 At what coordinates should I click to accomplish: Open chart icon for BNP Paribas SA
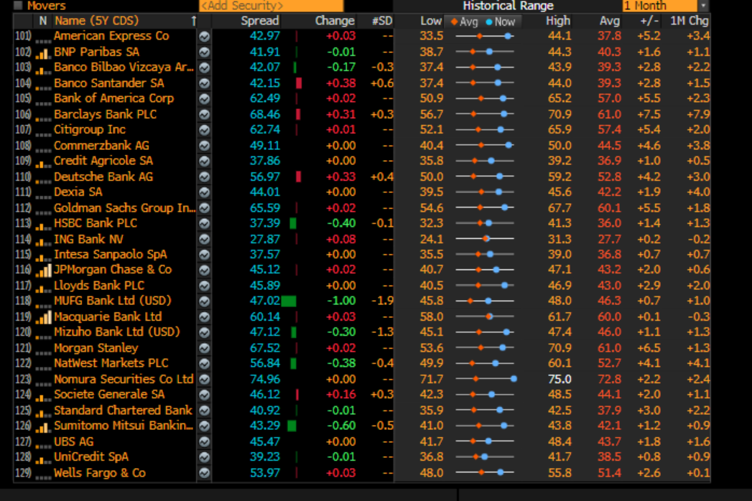tap(204, 52)
